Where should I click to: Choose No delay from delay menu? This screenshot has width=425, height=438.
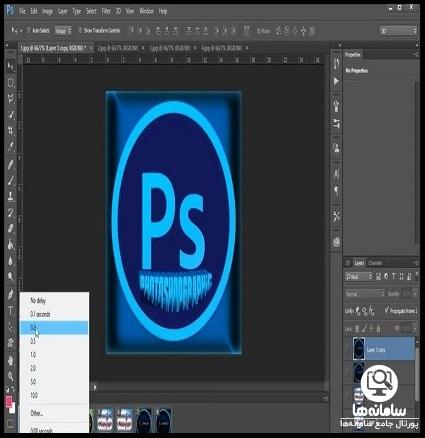pos(54,300)
